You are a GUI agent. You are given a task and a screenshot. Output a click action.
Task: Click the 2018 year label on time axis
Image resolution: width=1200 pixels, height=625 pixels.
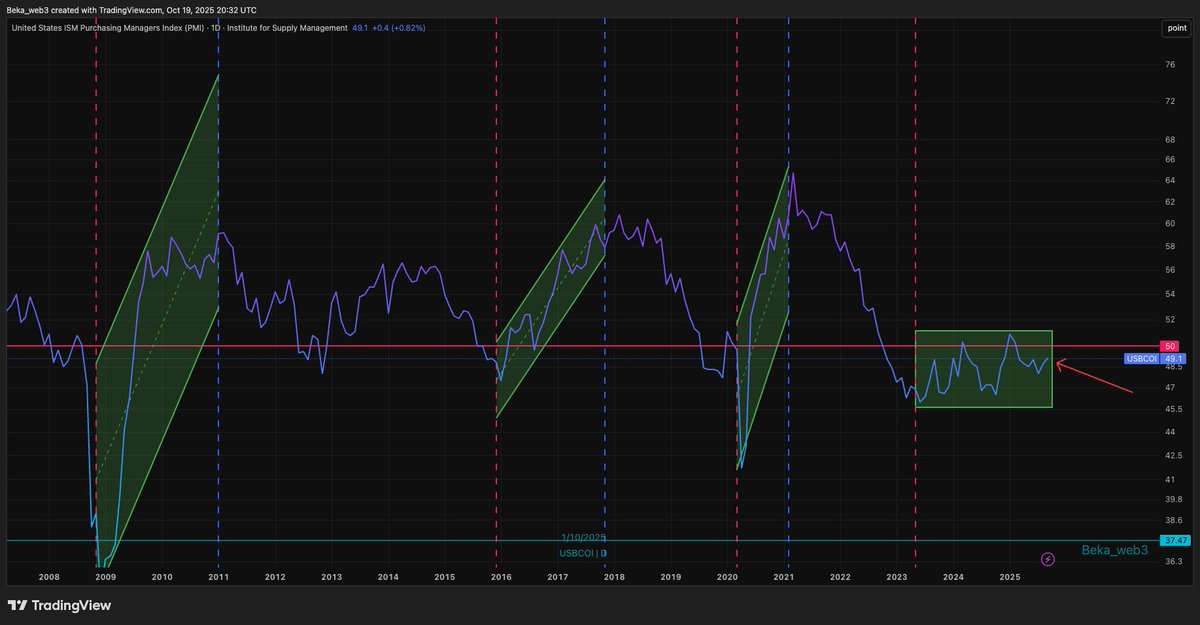(x=614, y=577)
